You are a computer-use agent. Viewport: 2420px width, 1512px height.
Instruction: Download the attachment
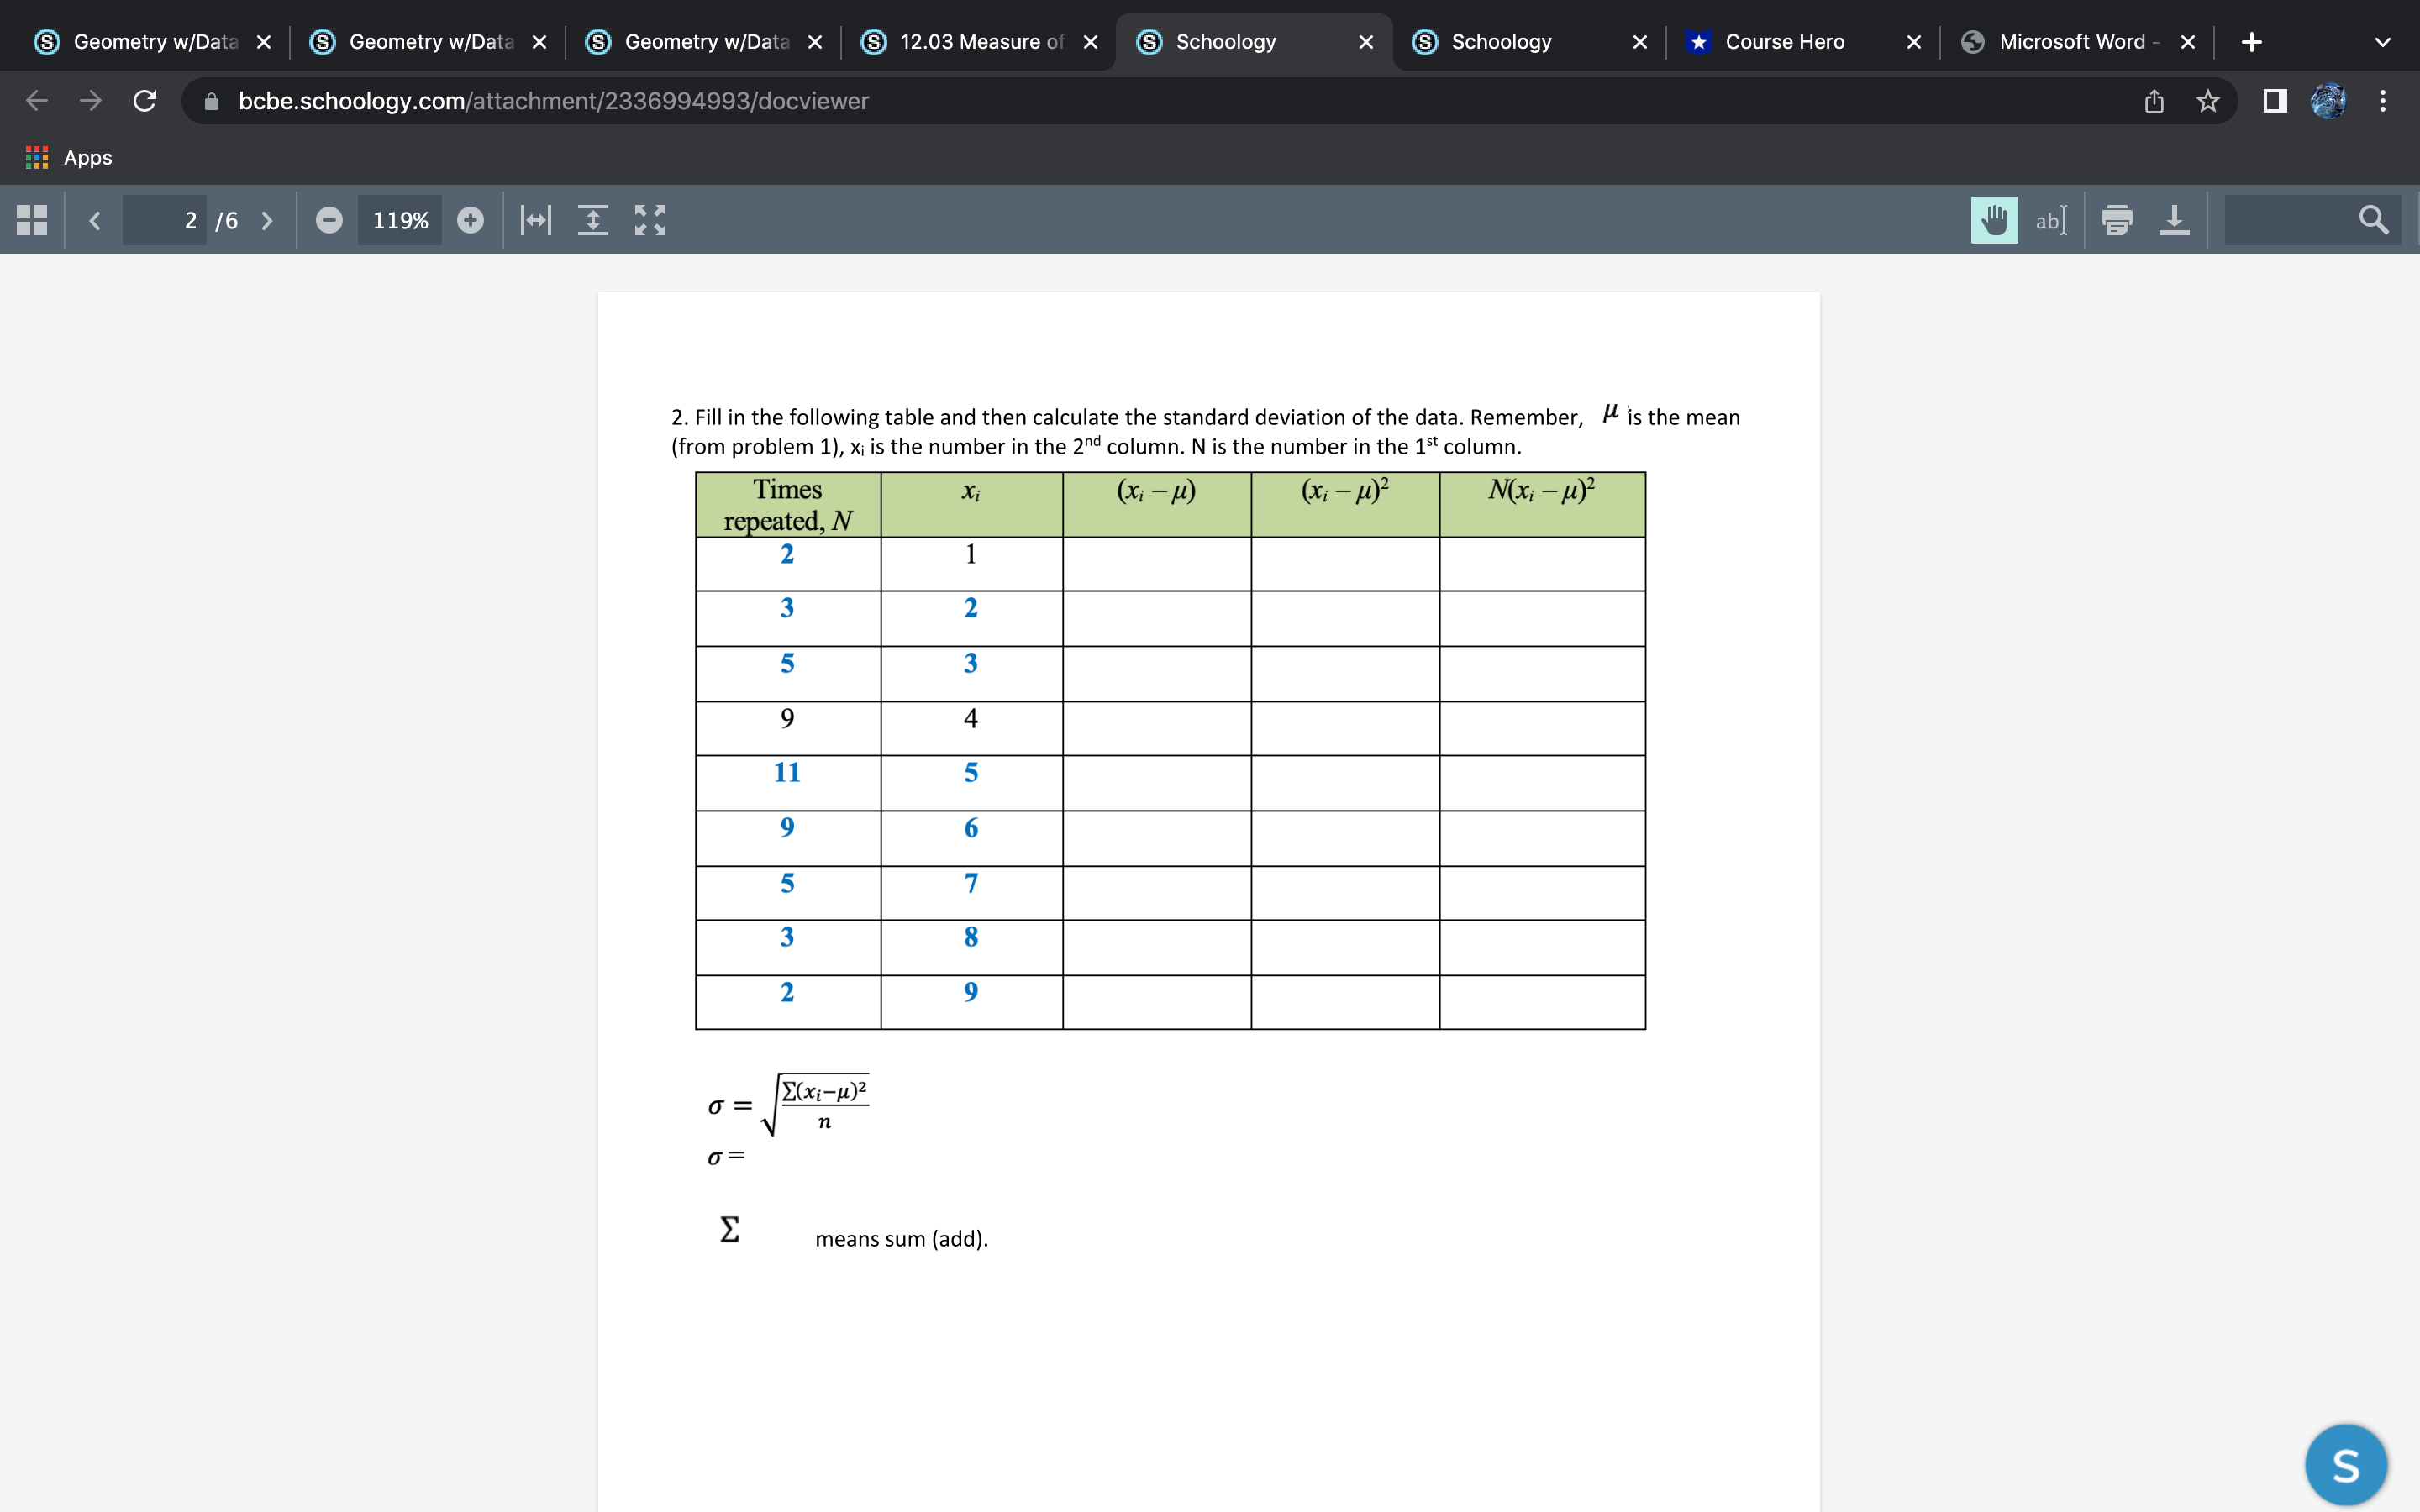[2175, 220]
